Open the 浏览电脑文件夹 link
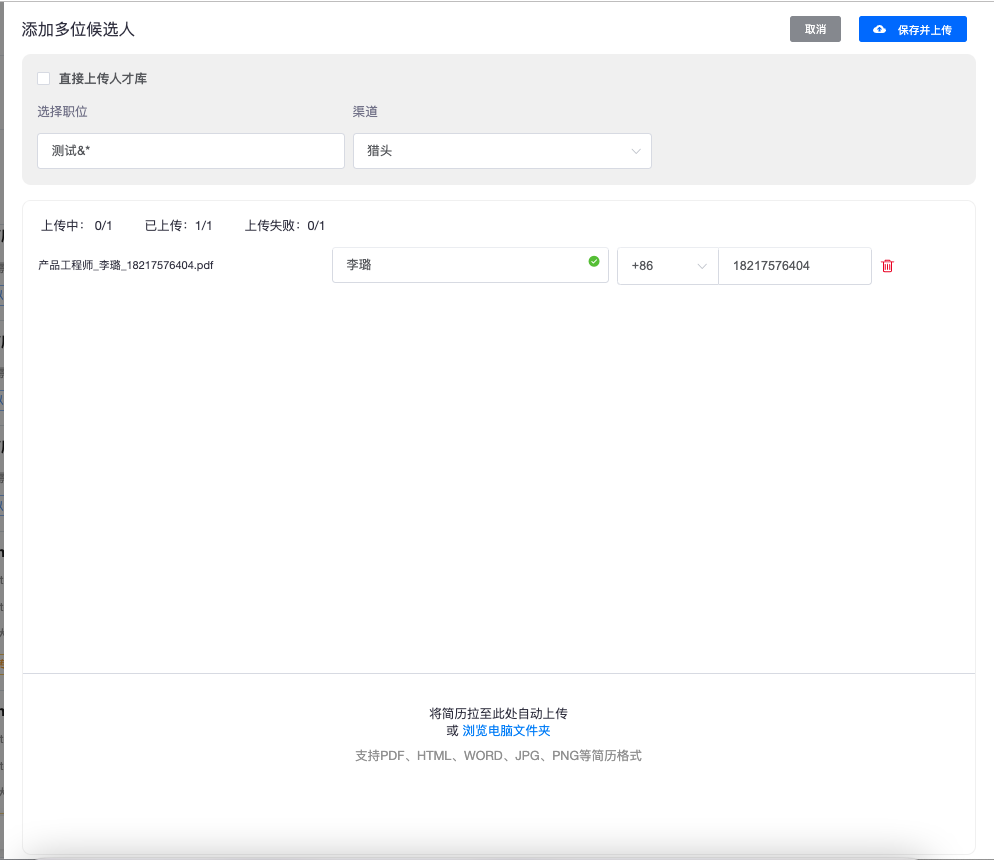 click(x=506, y=731)
